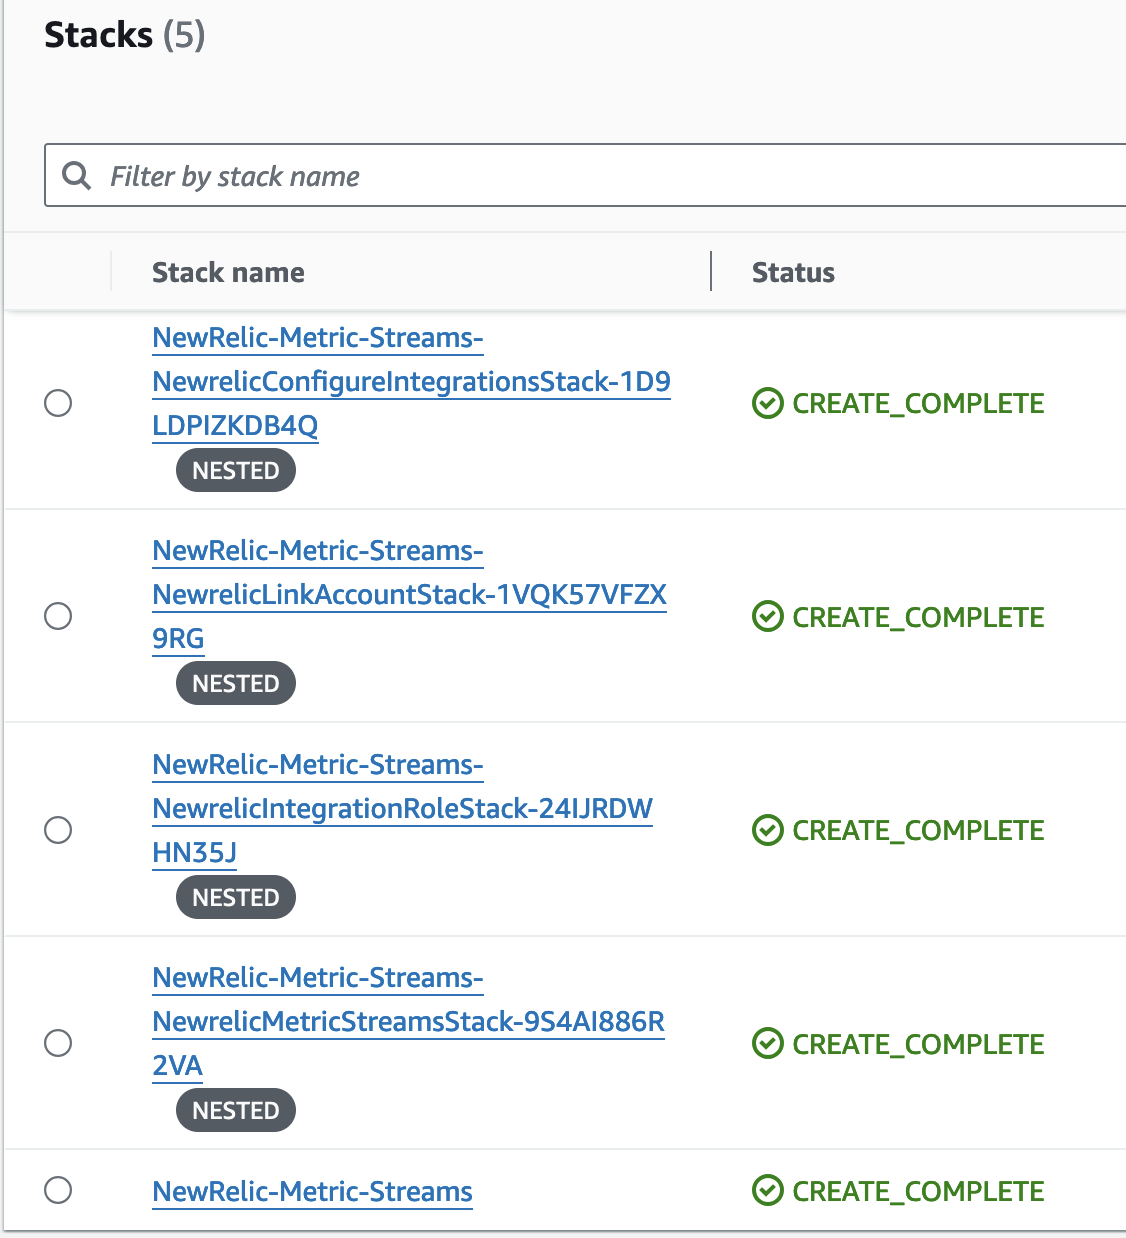Click the NESTED badge under NewrelicMetricStreamsStack
The height and width of the screenshot is (1238, 1126).
(235, 1110)
